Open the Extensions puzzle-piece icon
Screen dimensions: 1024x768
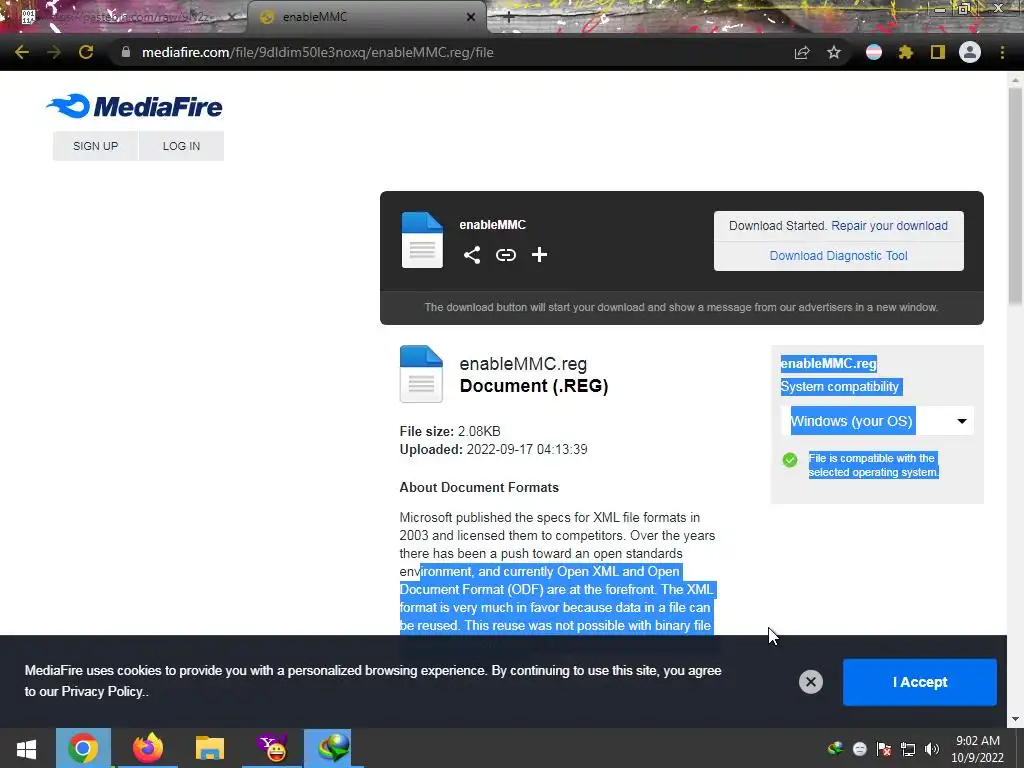tap(906, 52)
